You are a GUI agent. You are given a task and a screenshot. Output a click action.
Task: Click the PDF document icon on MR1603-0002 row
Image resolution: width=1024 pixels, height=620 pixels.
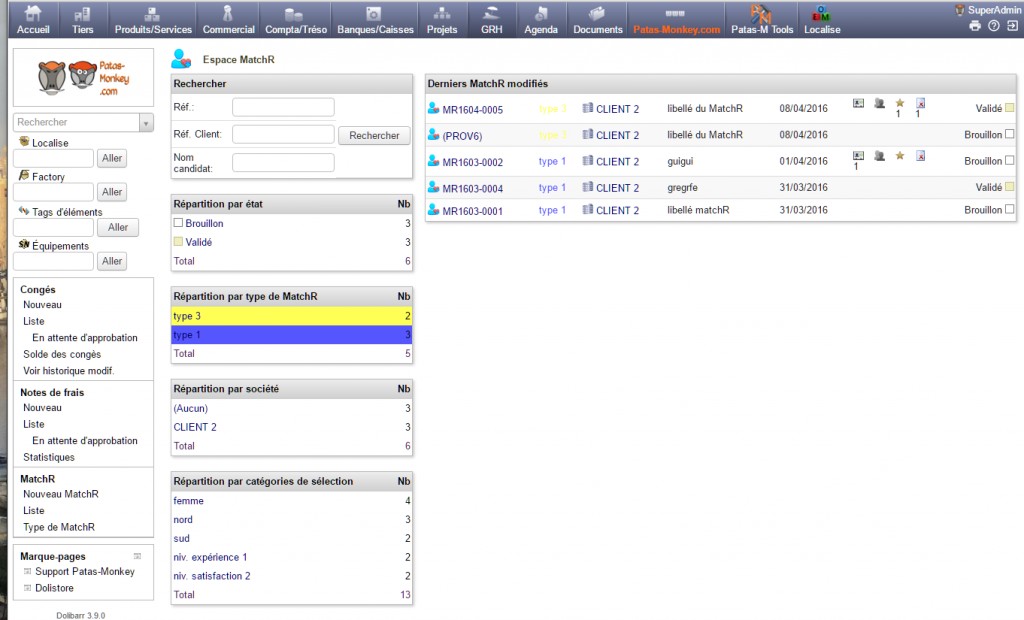pyautogui.click(x=920, y=156)
